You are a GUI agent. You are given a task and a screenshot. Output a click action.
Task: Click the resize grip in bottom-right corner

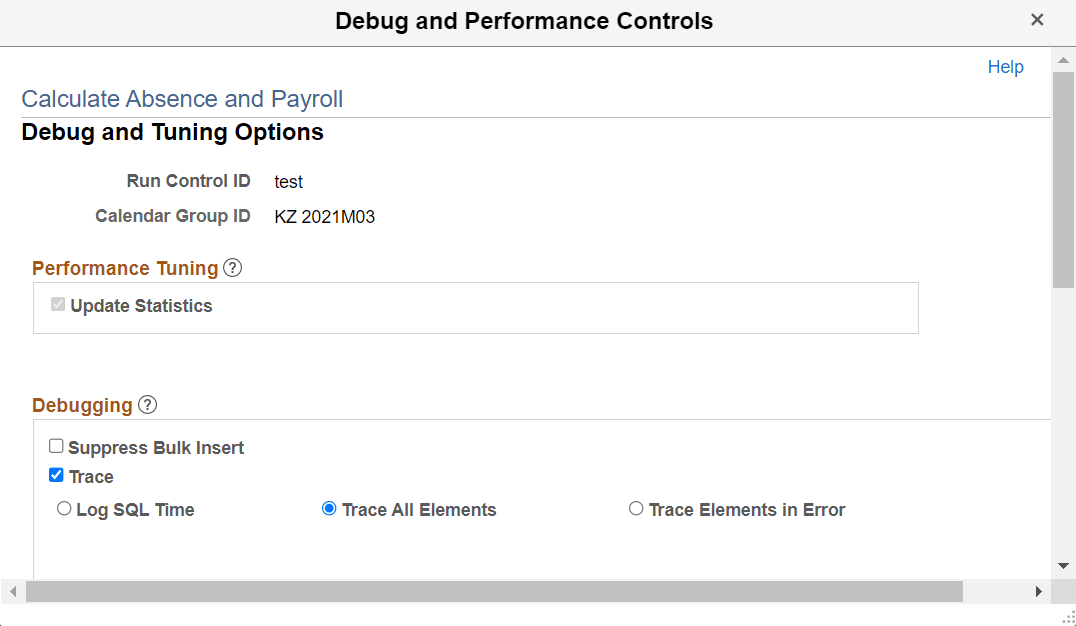click(x=1068, y=618)
